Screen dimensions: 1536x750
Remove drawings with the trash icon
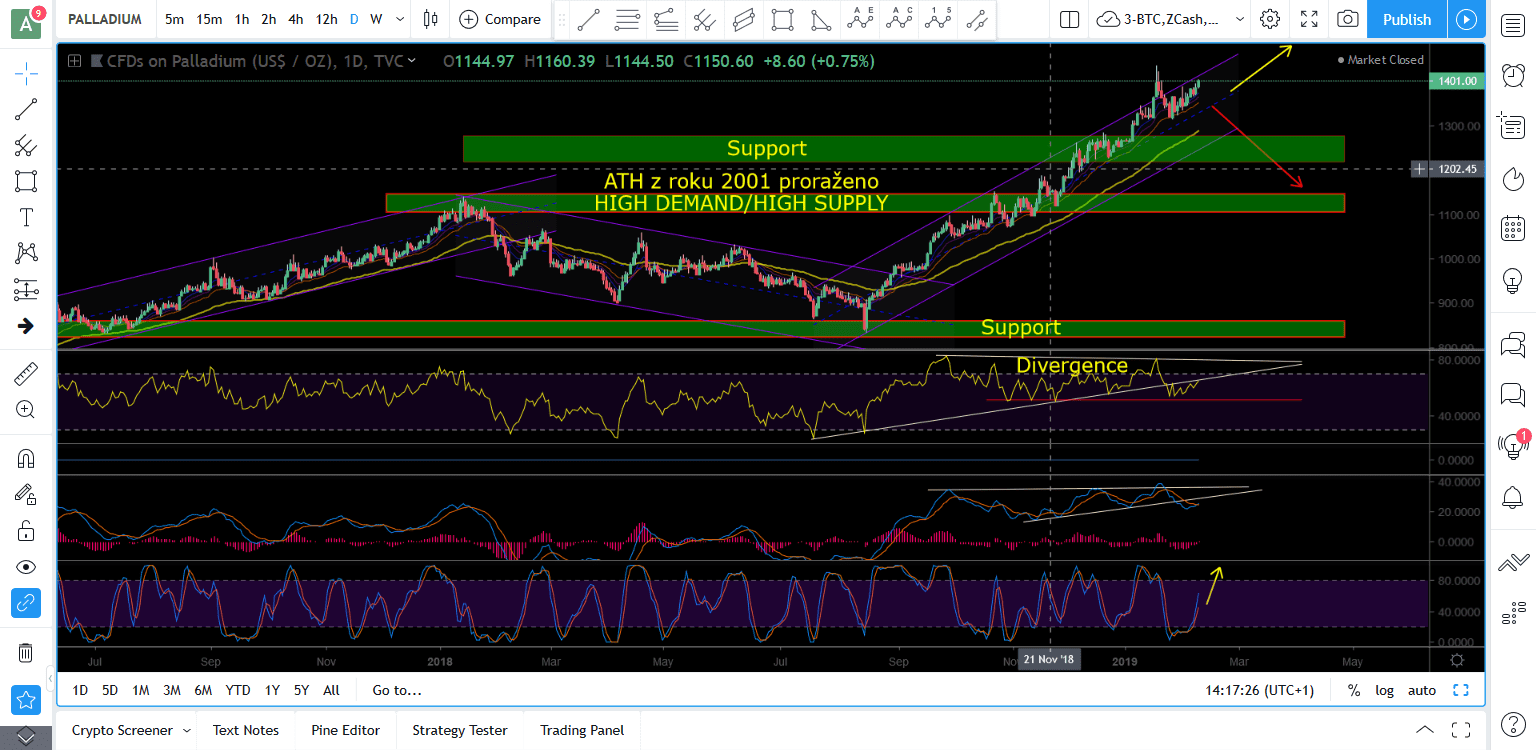(x=26, y=653)
